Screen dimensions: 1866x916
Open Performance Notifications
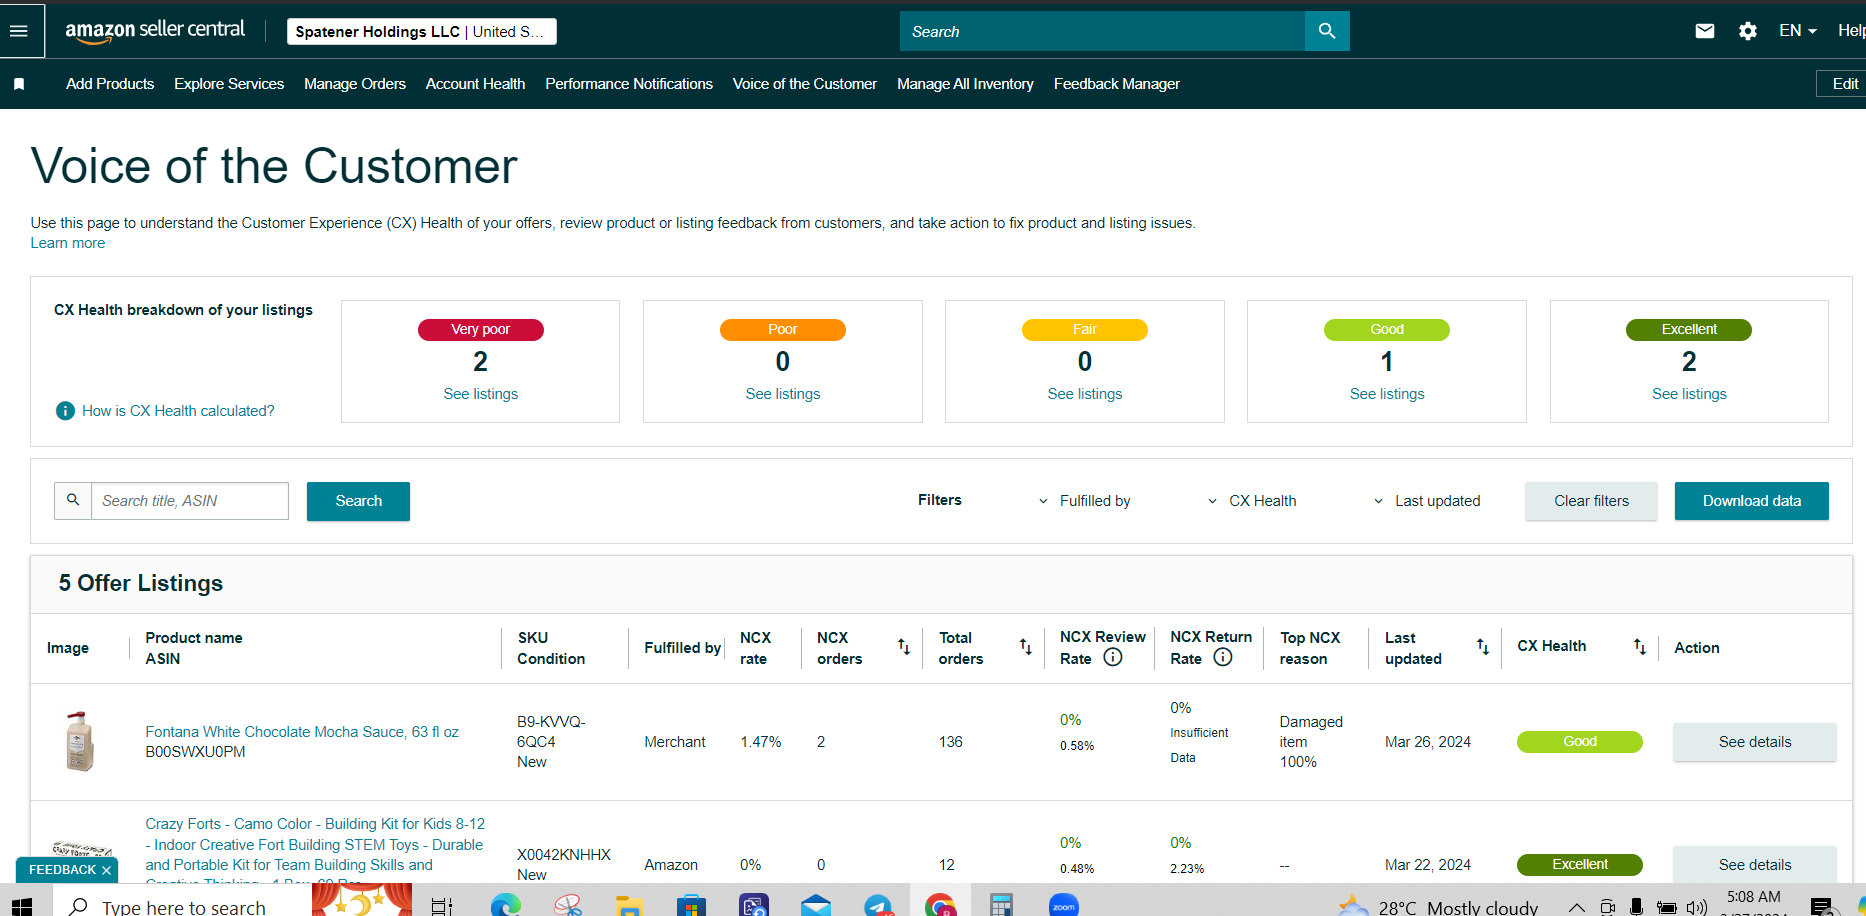[x=629, y=84]
